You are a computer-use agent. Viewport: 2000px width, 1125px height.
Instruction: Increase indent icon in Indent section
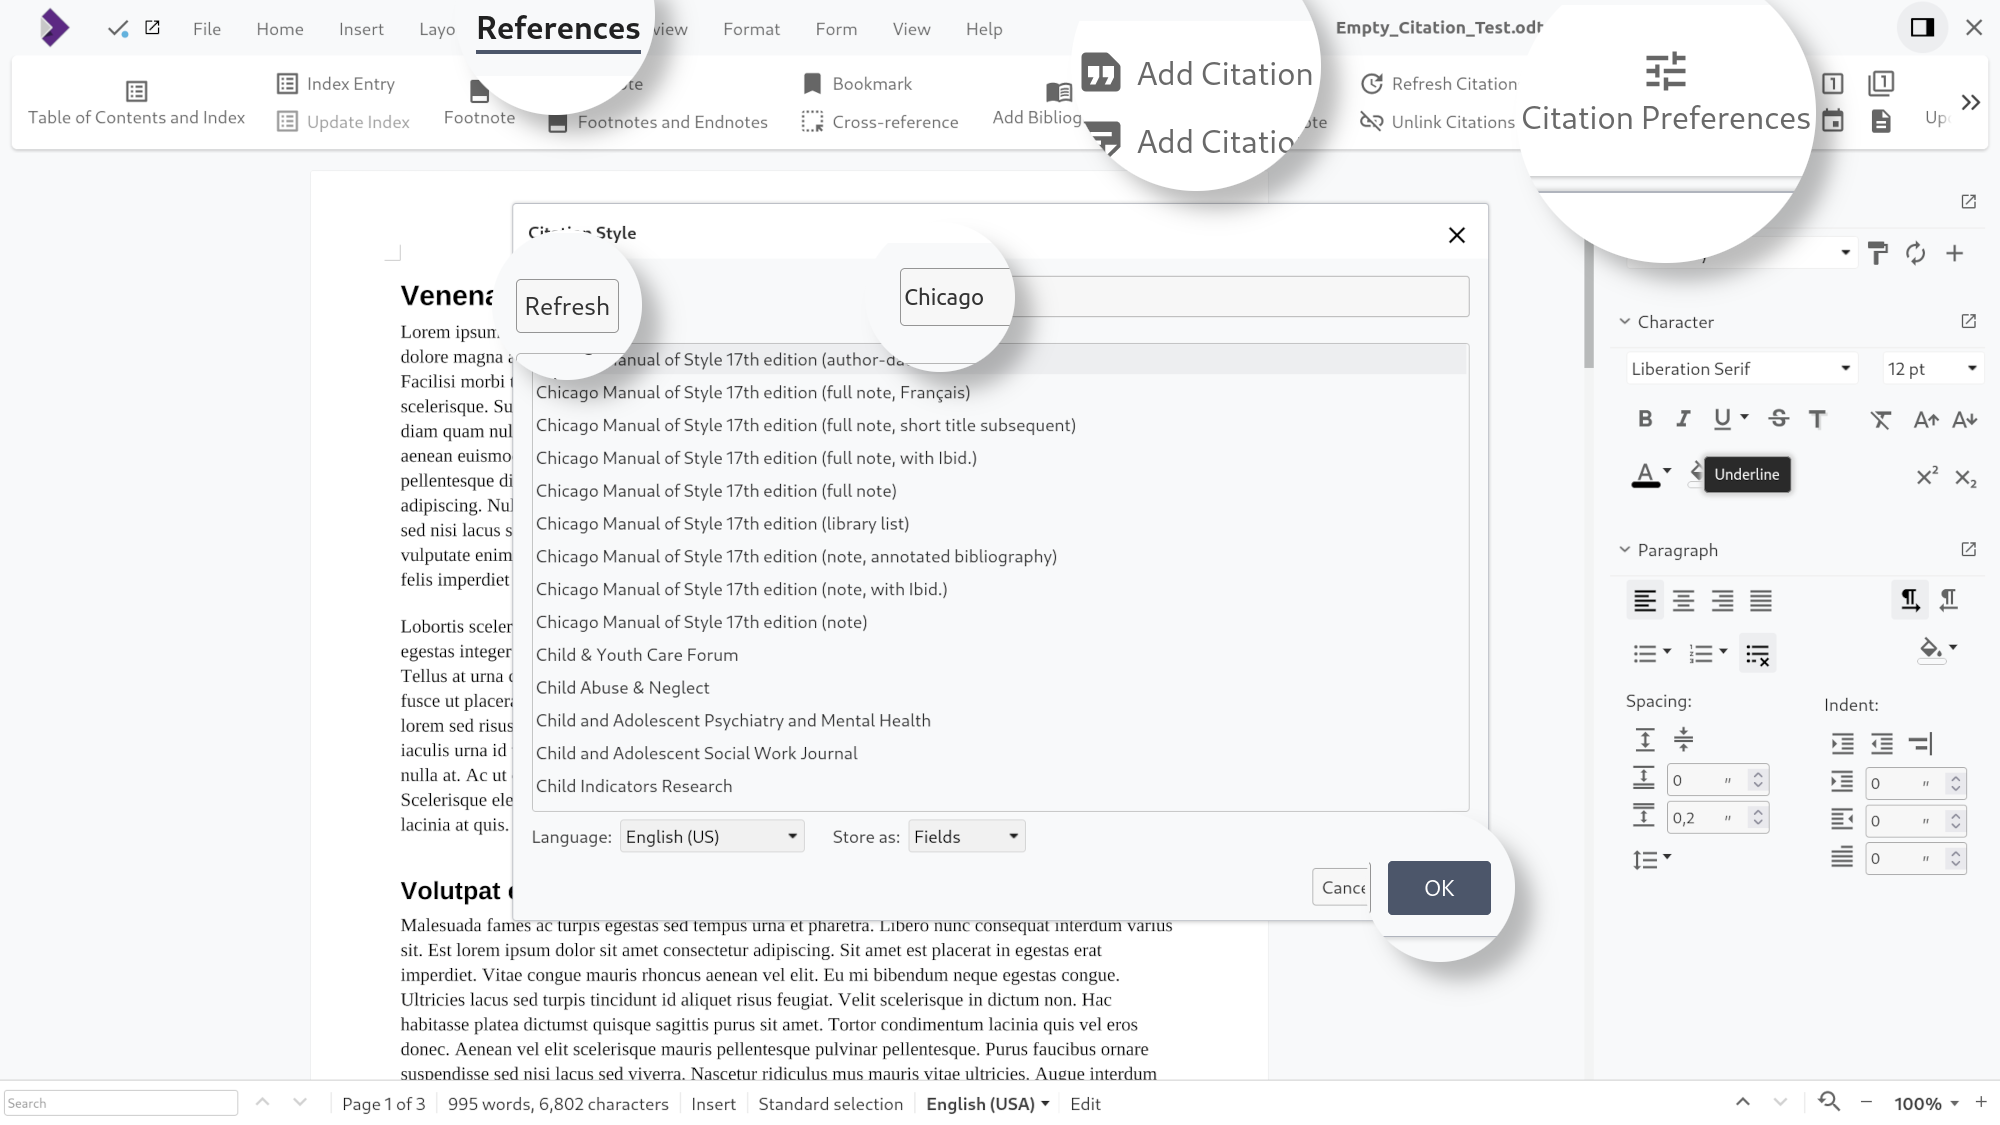1843,744
